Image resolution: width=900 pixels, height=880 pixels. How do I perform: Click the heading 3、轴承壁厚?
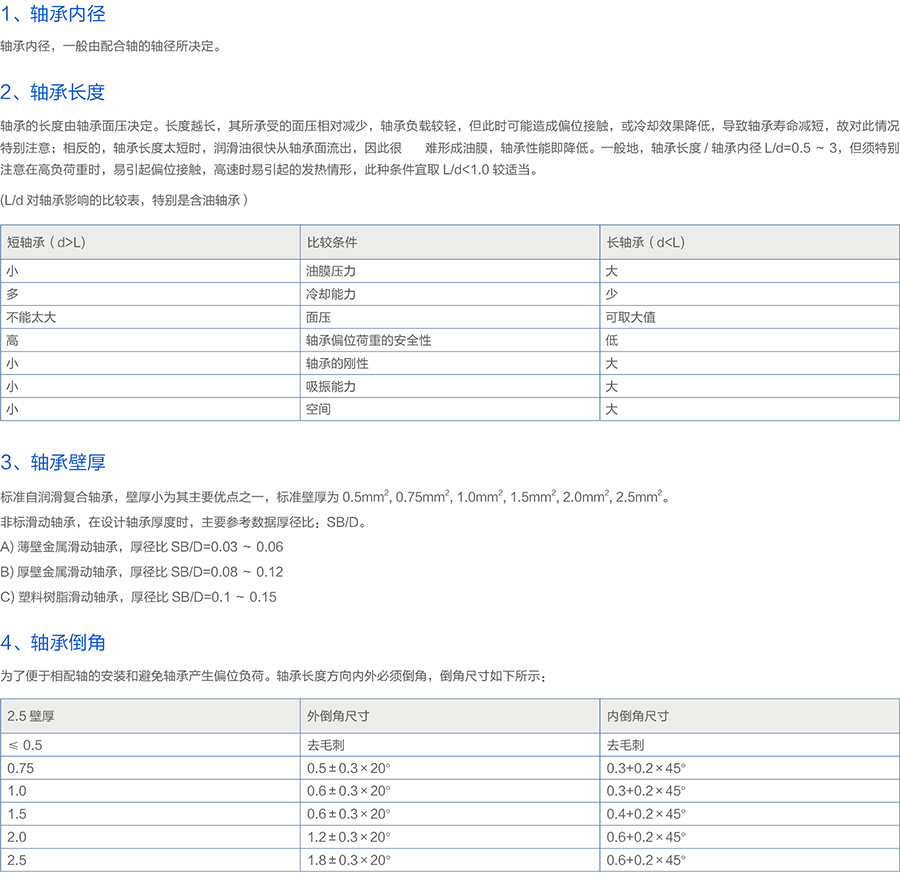coord(53,462)
